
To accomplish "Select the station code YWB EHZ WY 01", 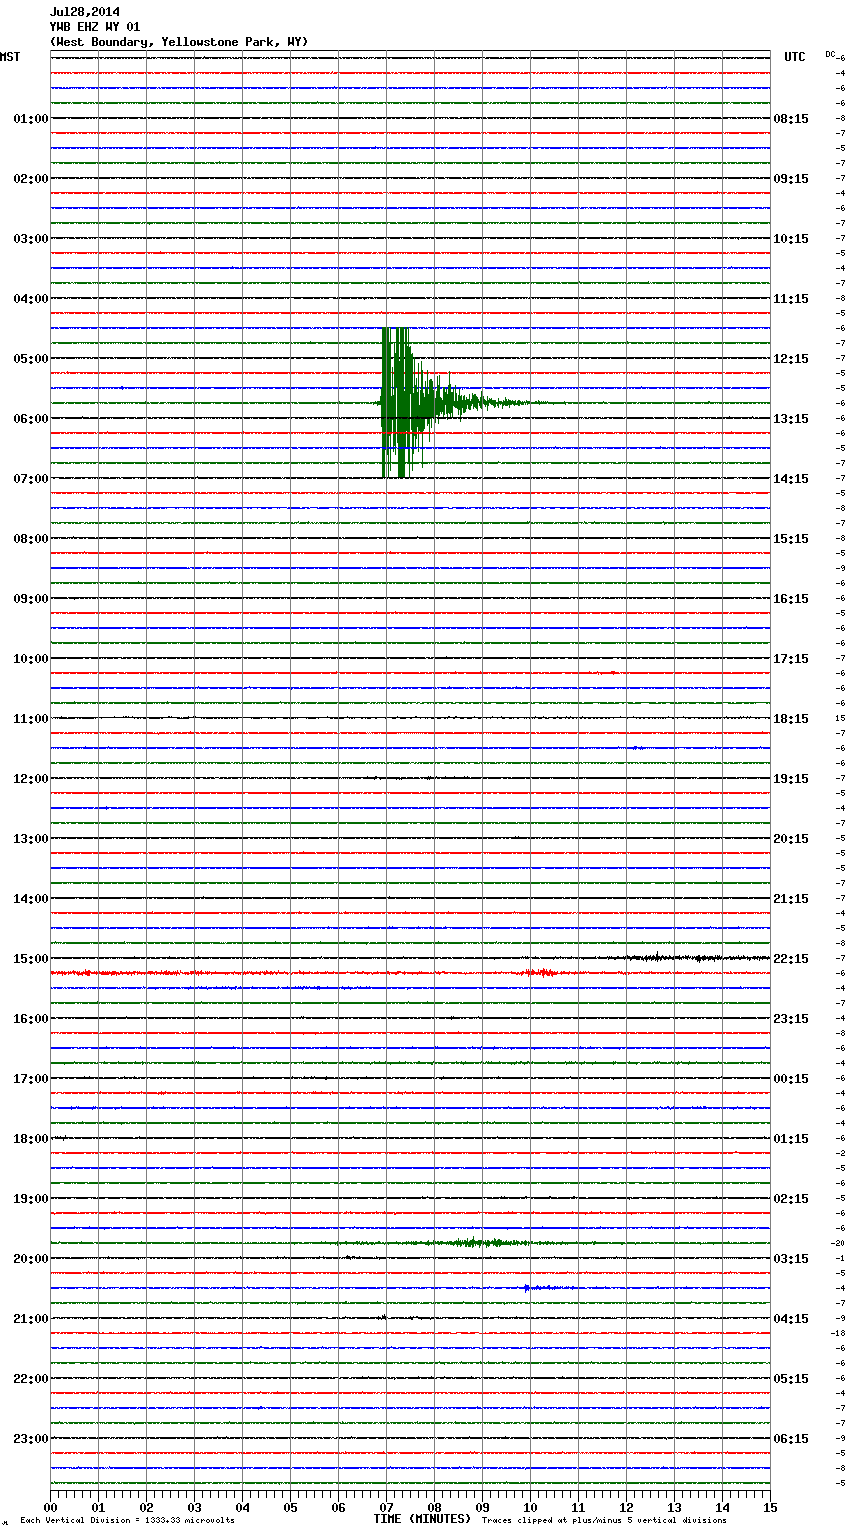I will click(x=95, y=27).
